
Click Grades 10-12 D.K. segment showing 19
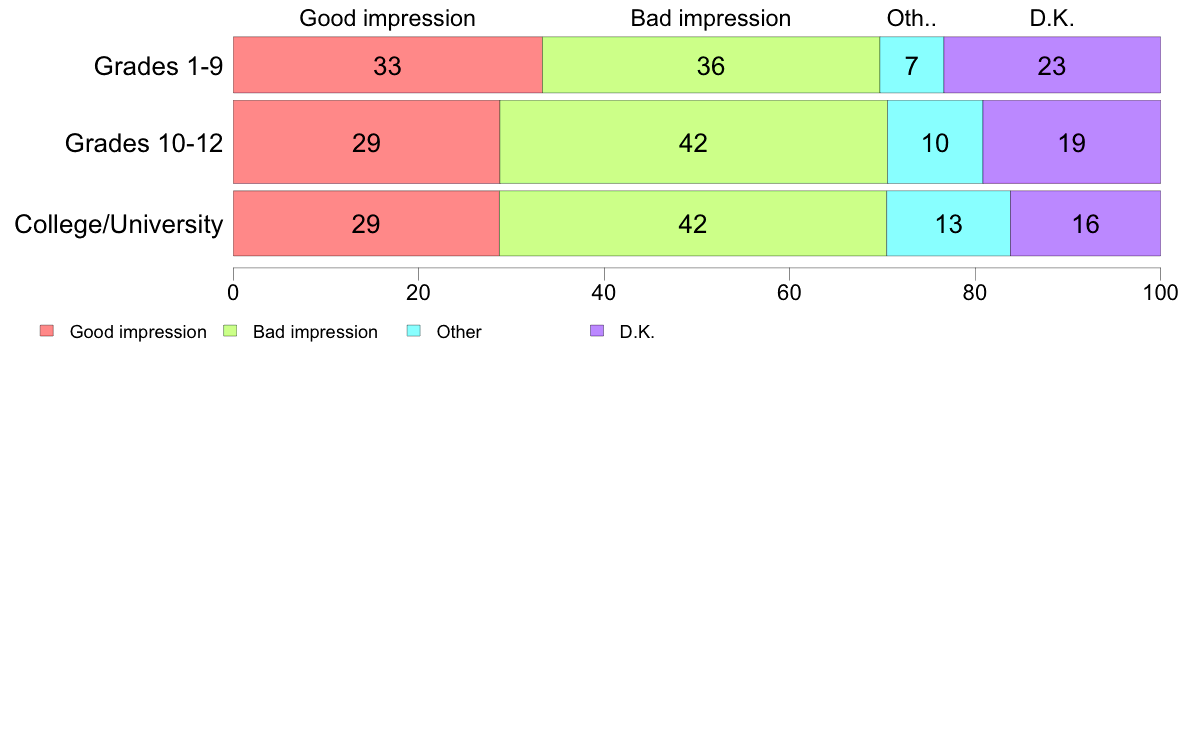(1071, 142)
